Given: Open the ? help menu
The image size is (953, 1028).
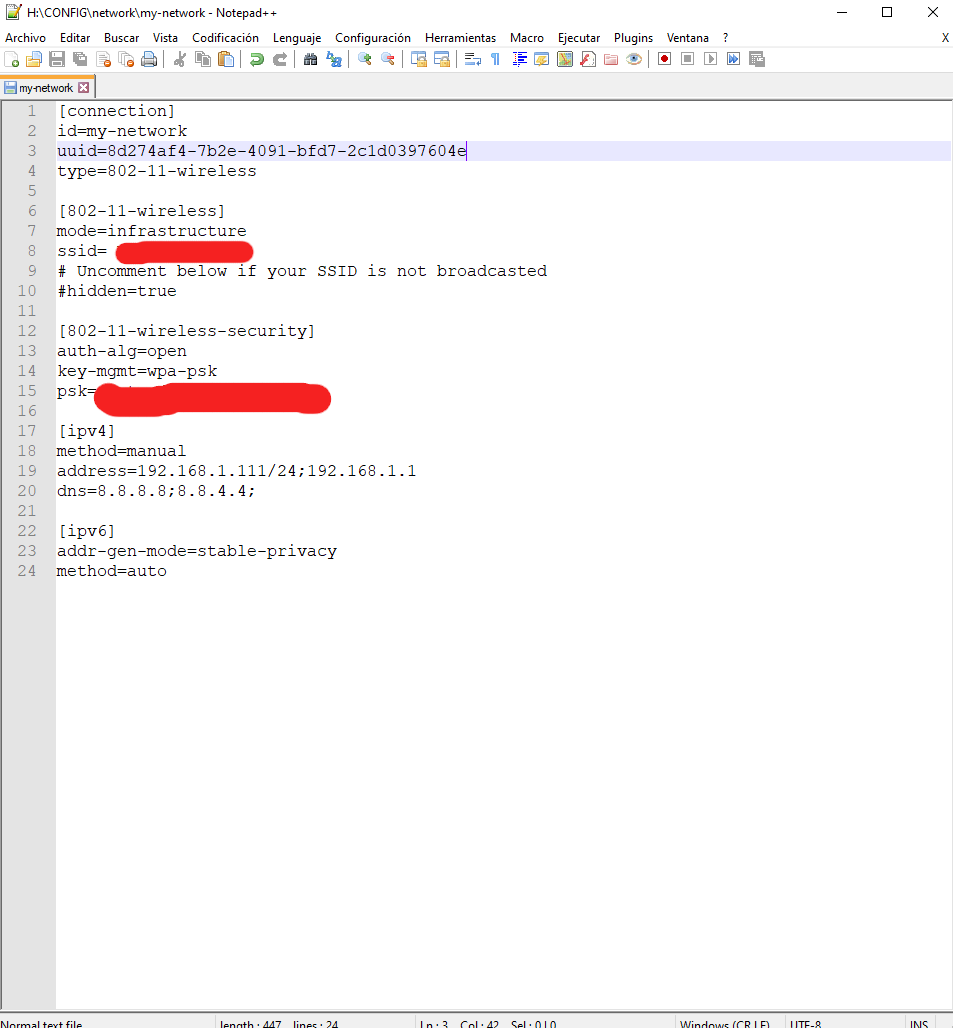Looking at the screenshot, I should coord(726,38).
